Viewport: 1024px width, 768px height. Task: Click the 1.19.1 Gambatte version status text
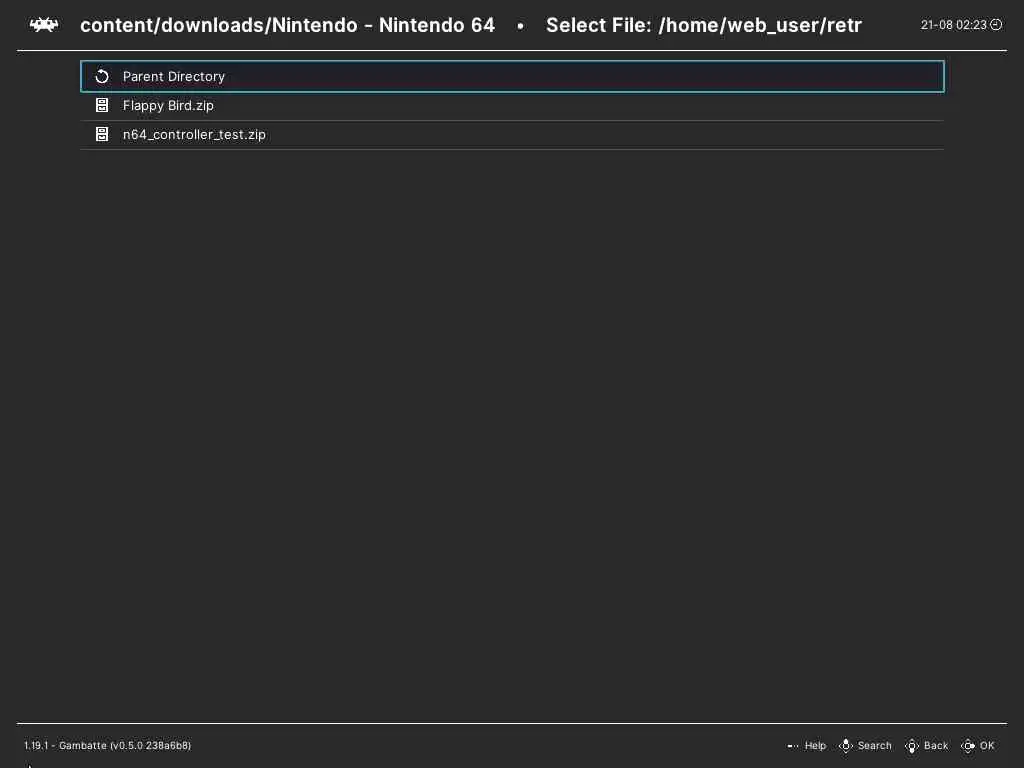(108, 745)
